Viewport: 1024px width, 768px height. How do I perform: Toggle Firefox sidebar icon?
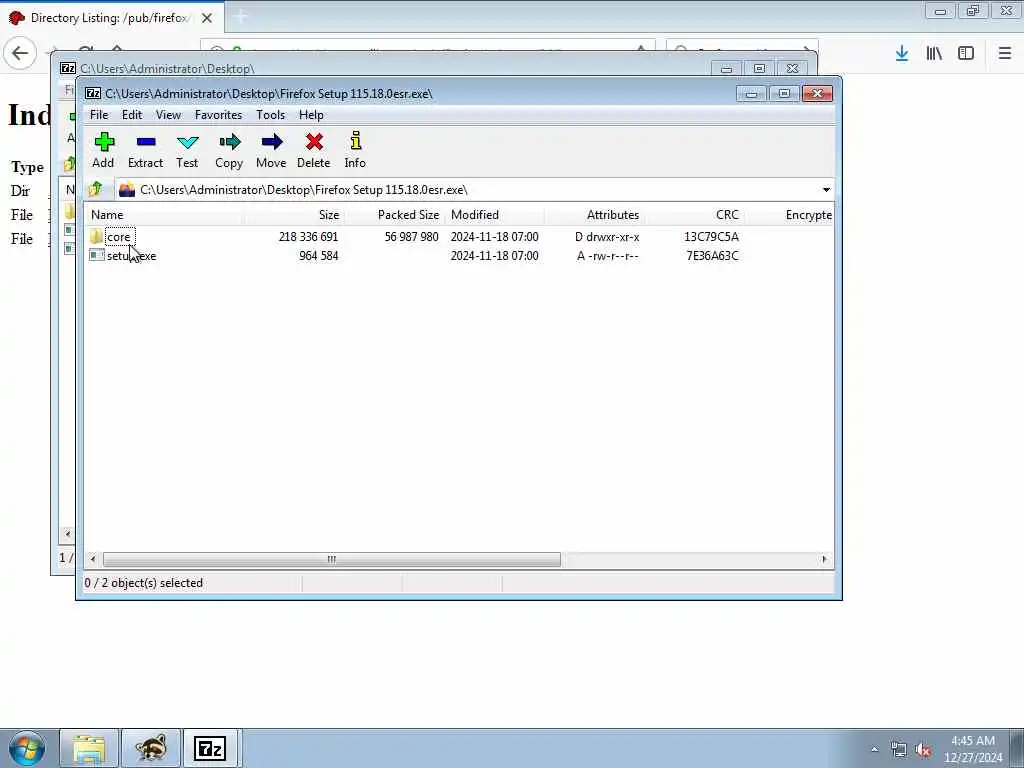[x=966, y=54]
